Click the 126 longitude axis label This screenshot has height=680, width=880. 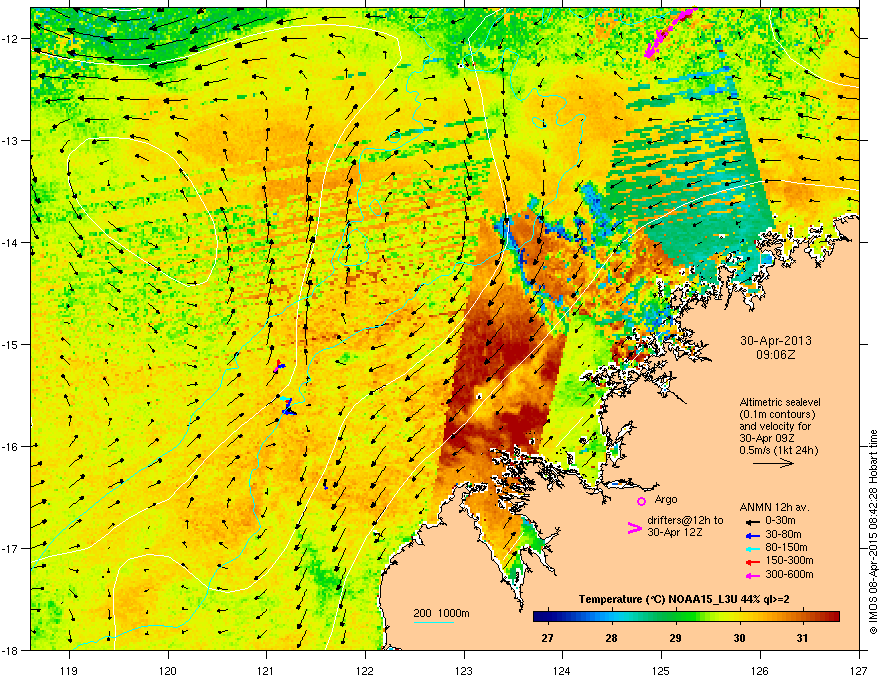(x=760, y=670)
